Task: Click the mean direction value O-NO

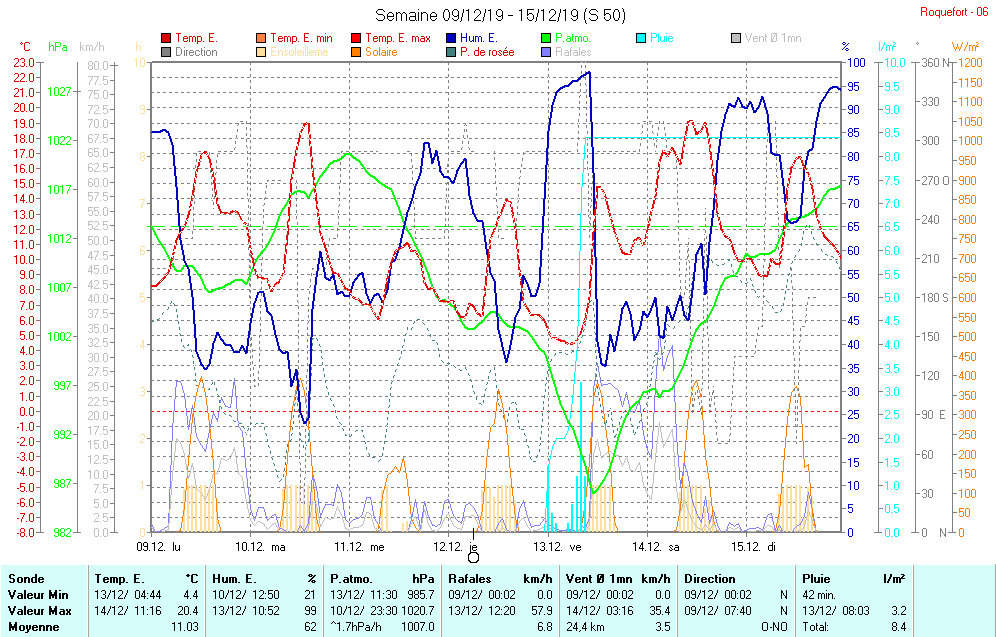Action: pos(774,627)
